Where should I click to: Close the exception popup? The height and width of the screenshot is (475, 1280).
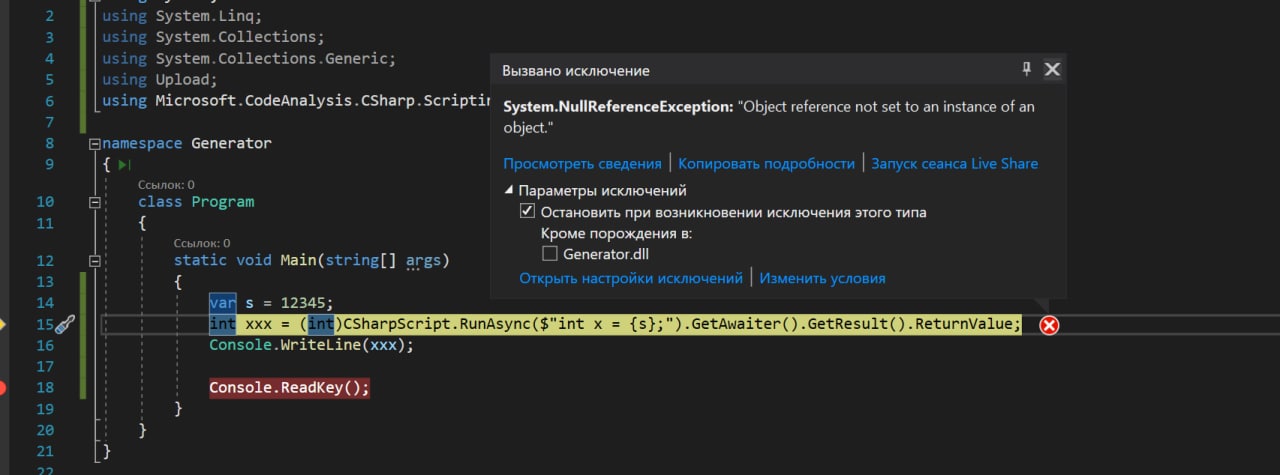(1052, 70)
